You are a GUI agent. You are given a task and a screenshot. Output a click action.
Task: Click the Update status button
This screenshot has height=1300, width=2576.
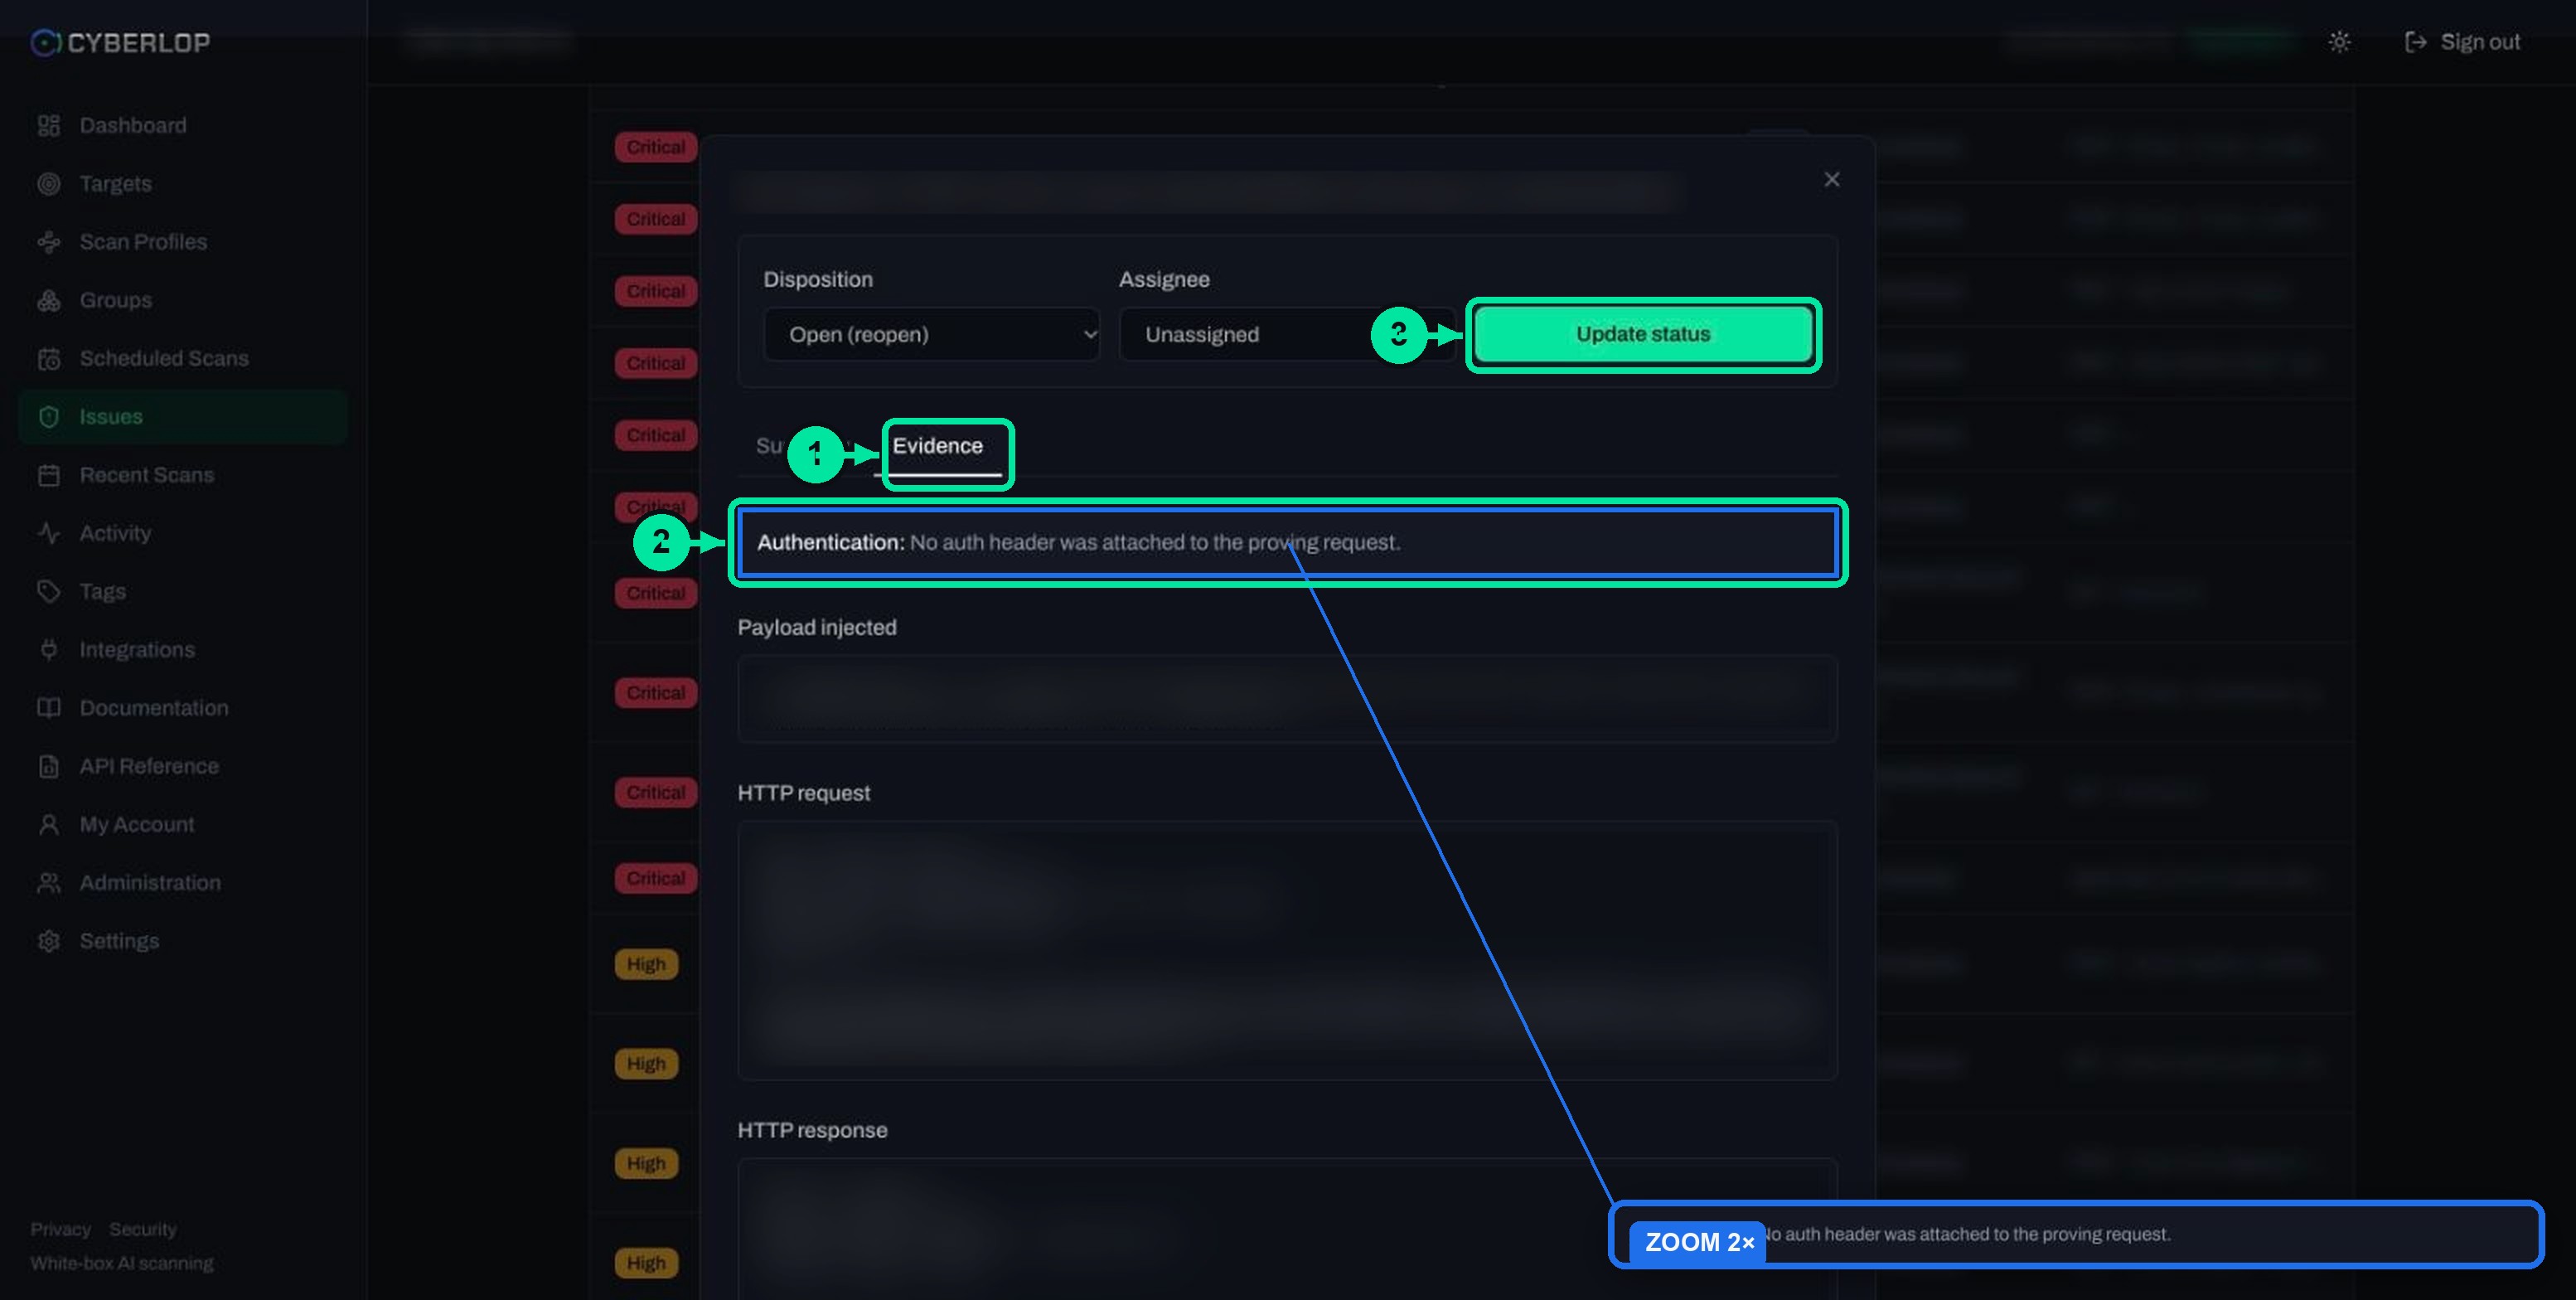[1643, 334]
